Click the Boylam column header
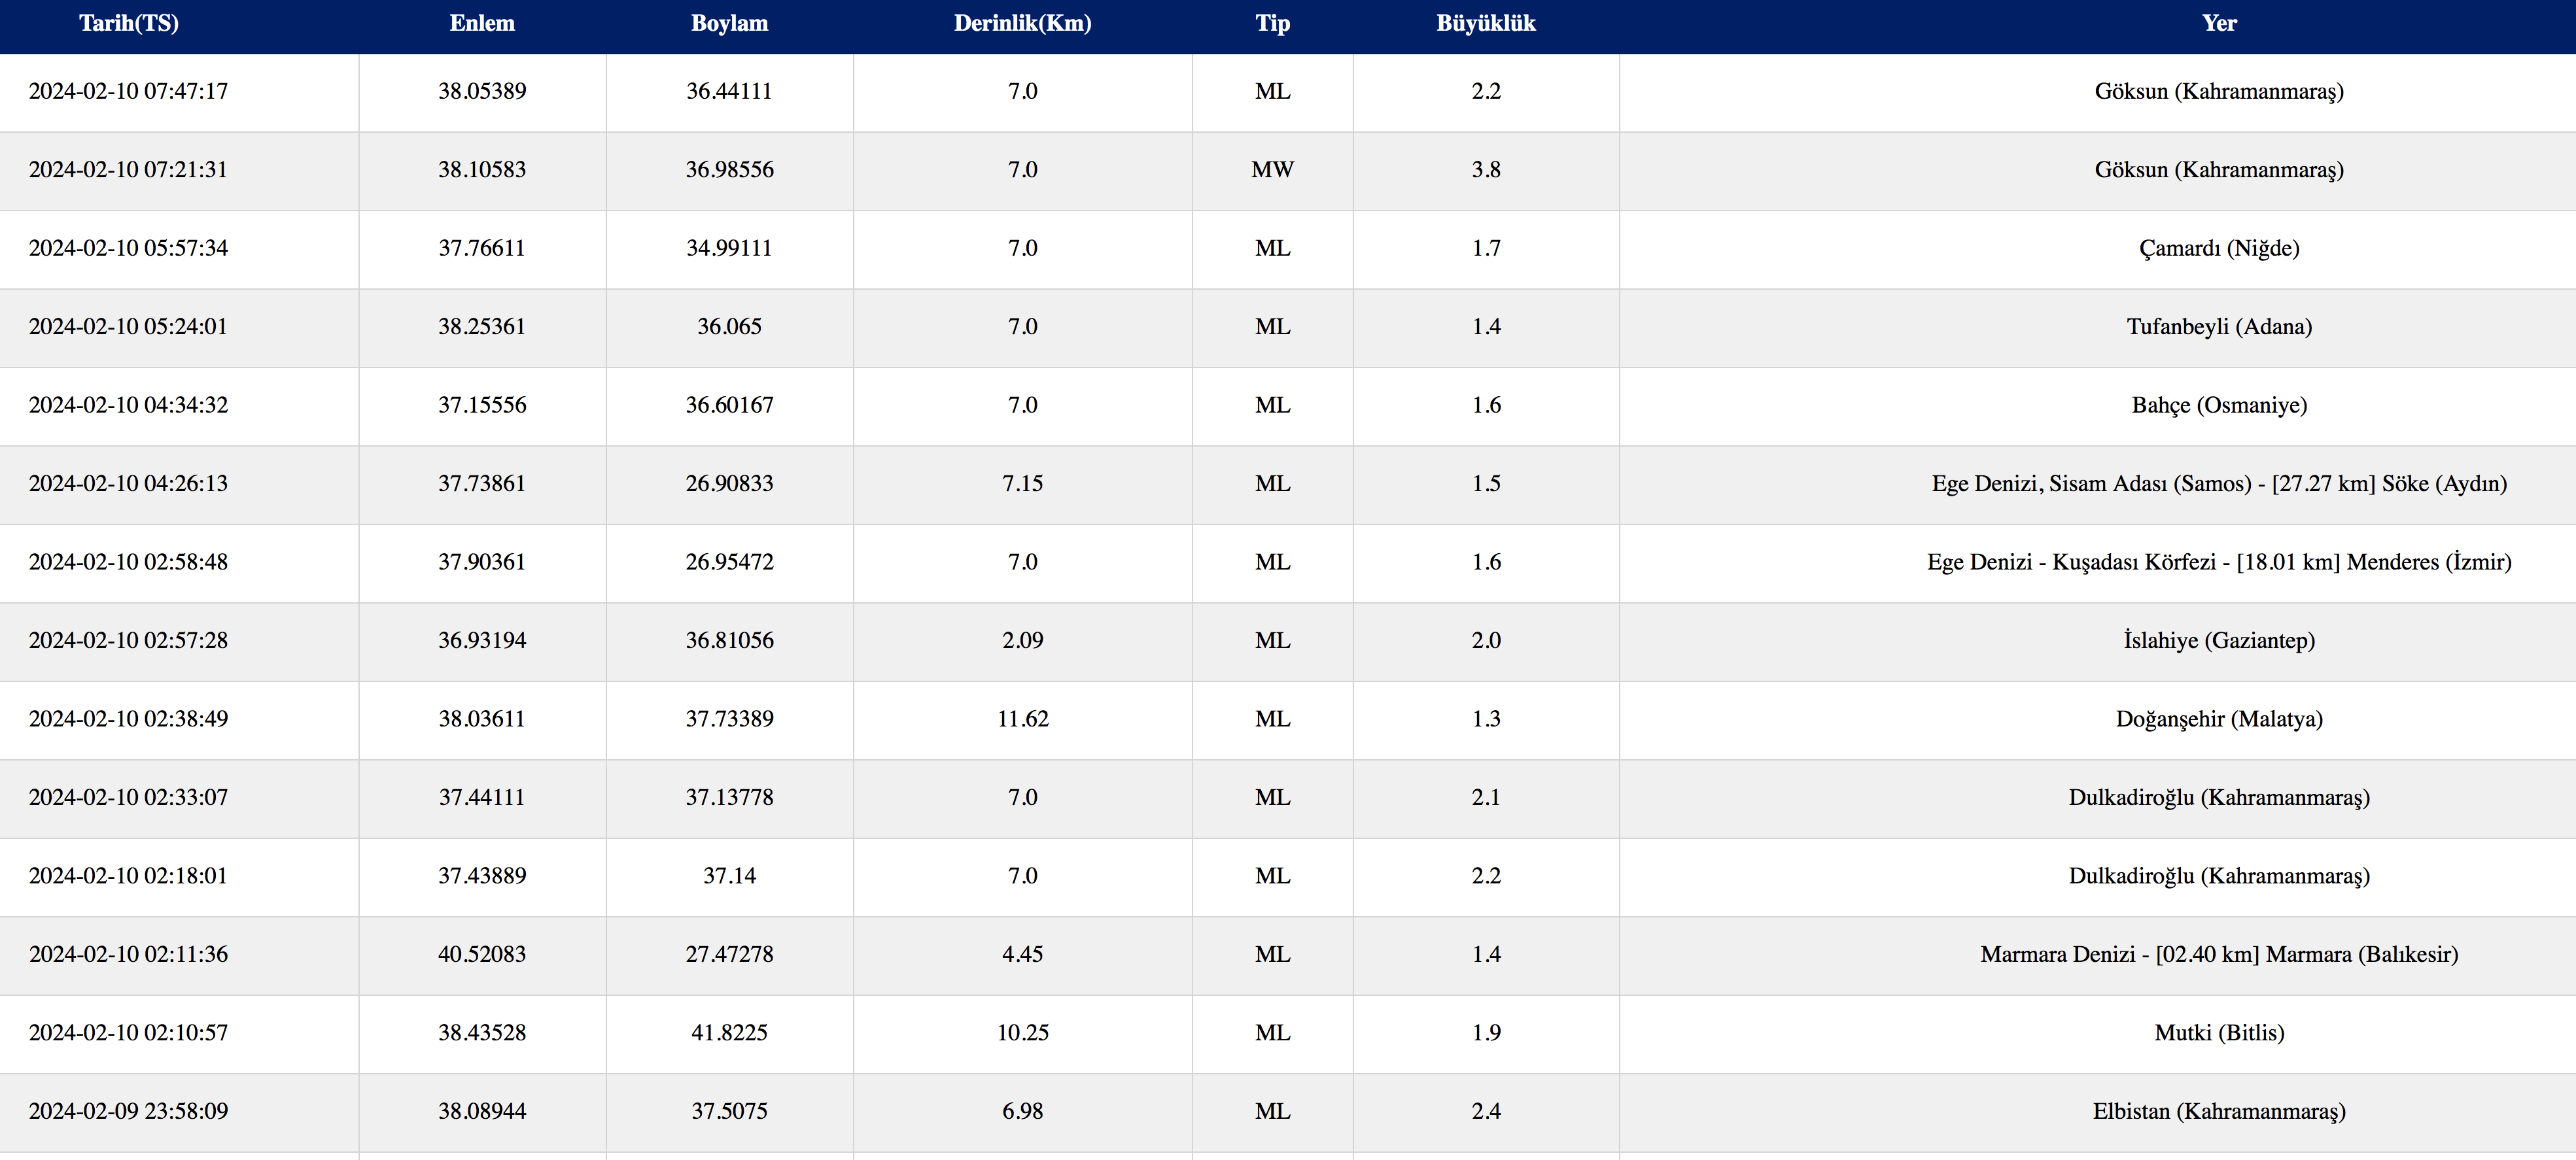 click(729, 23)
